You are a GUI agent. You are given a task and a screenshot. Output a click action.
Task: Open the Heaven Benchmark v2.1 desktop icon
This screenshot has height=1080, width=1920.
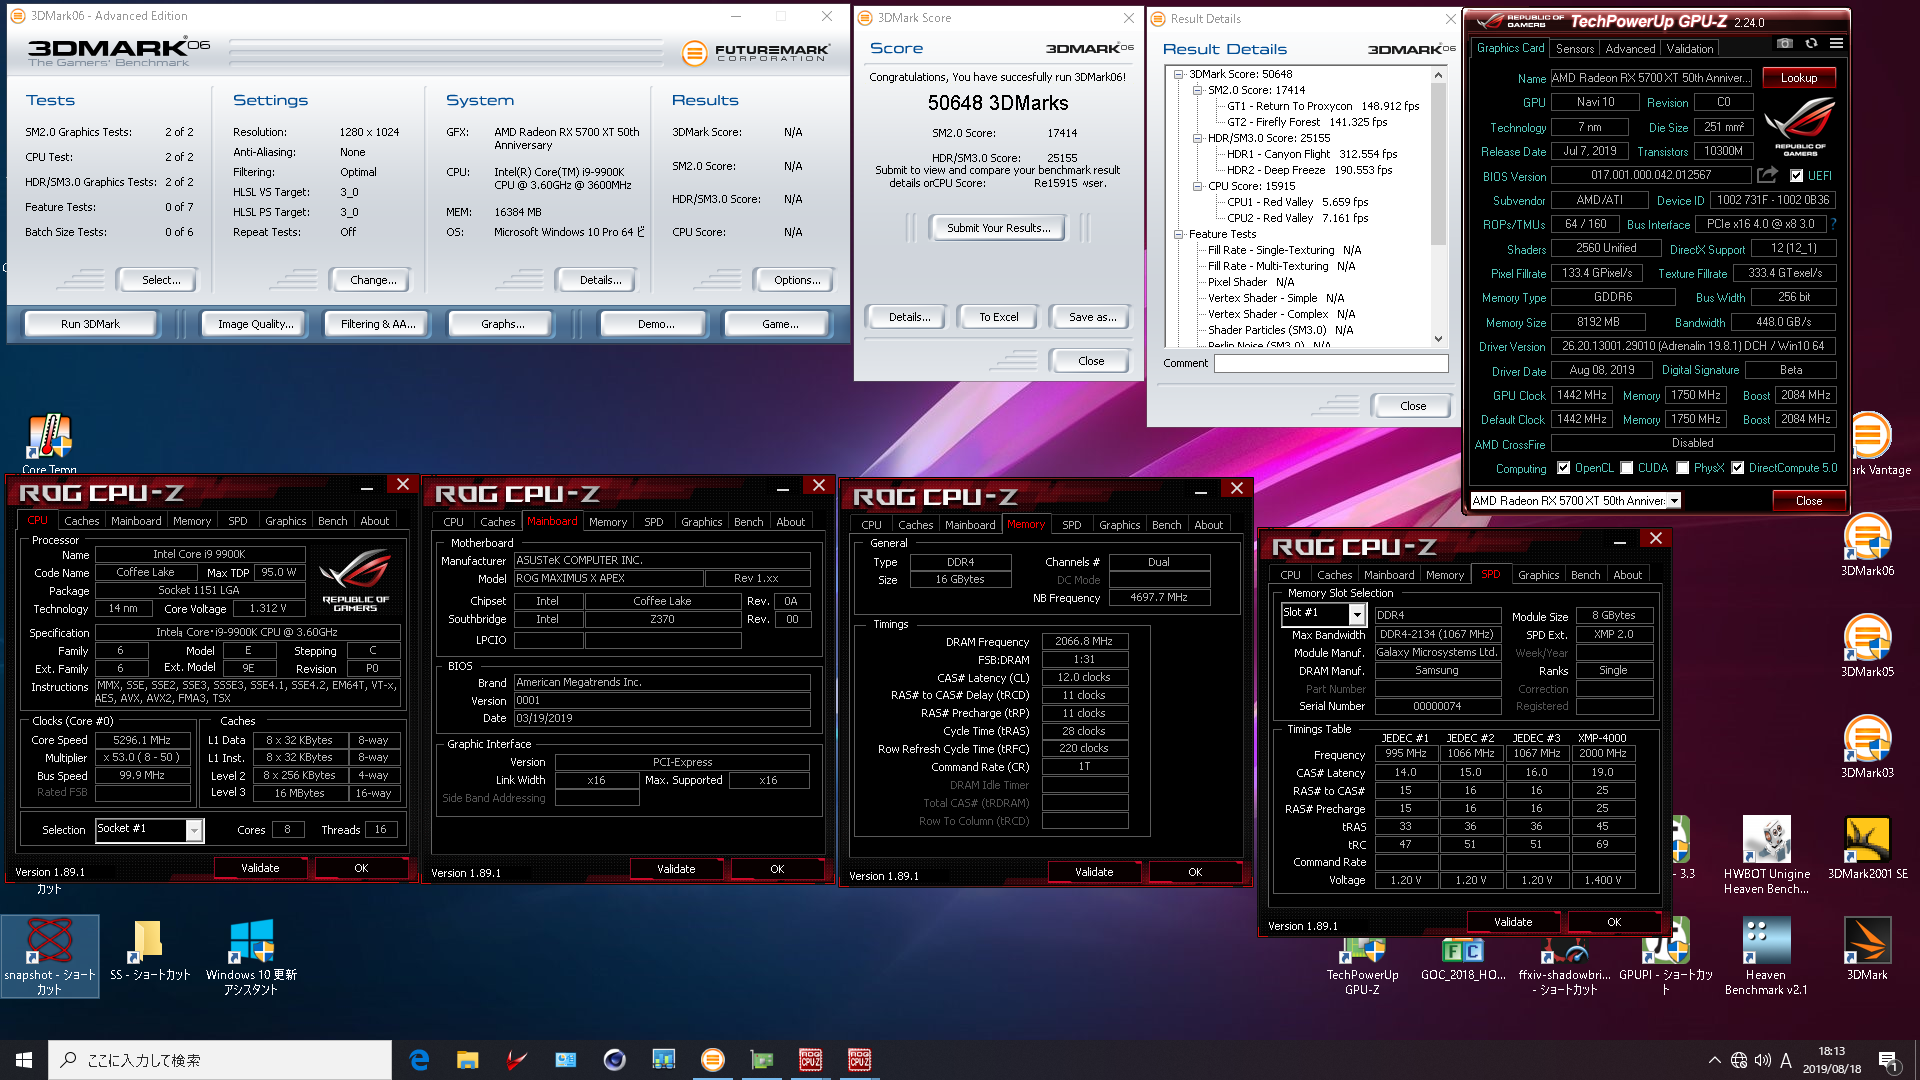(1766, 956)
